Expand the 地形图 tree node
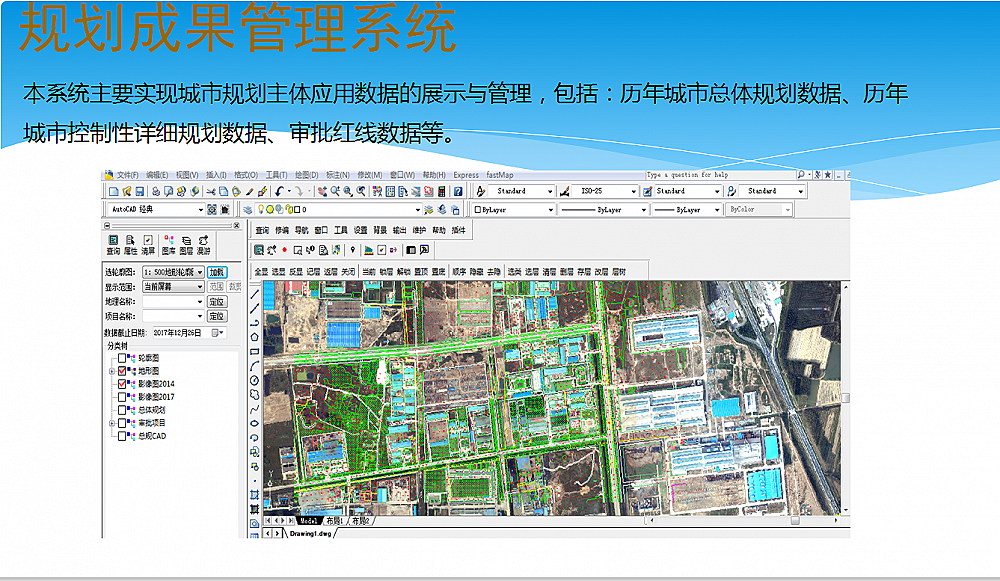 point(112,371)
